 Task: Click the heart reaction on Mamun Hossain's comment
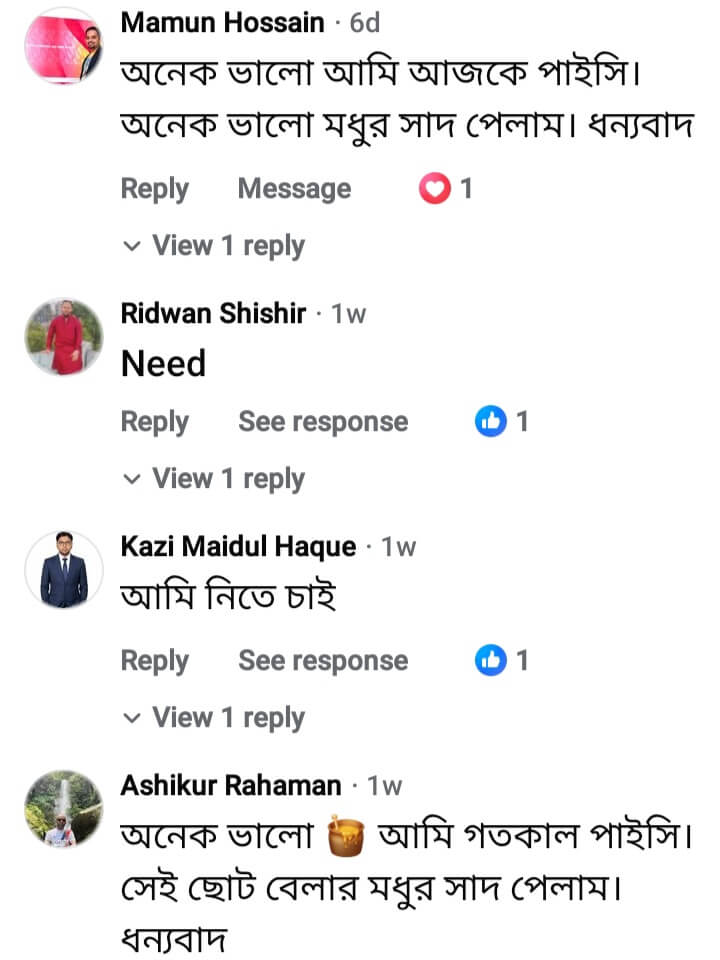[435, 188]
